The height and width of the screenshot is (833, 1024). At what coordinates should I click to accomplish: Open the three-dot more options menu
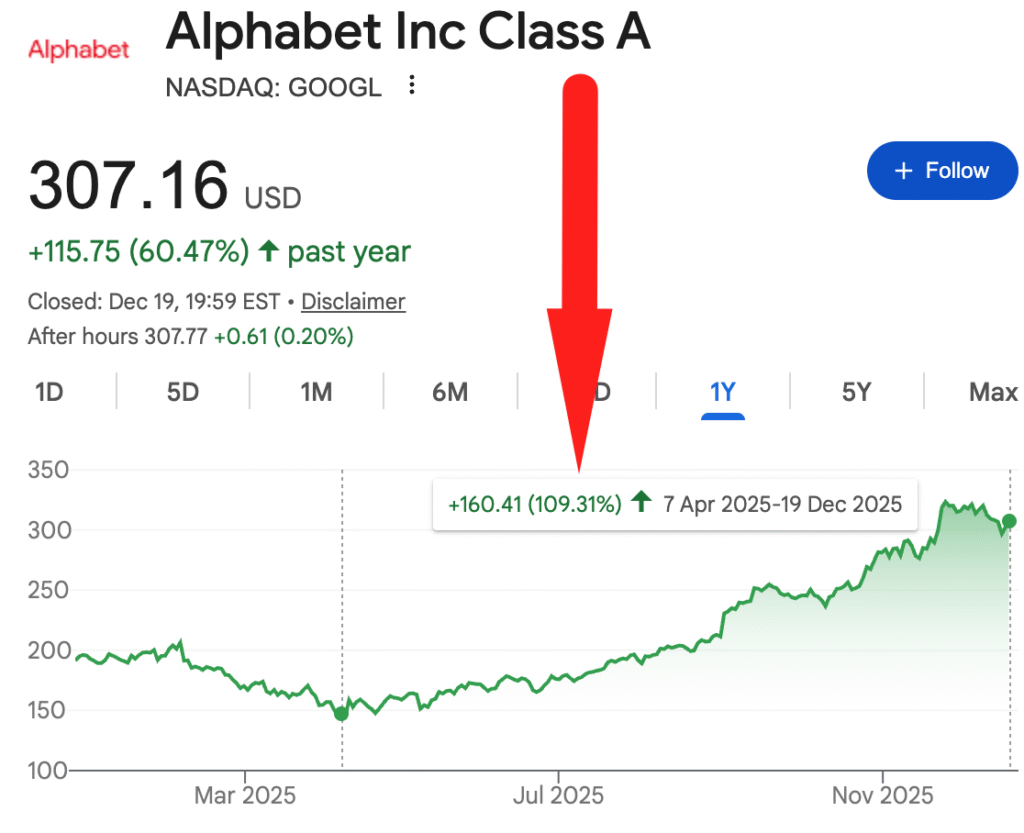[x=412, y=86]
